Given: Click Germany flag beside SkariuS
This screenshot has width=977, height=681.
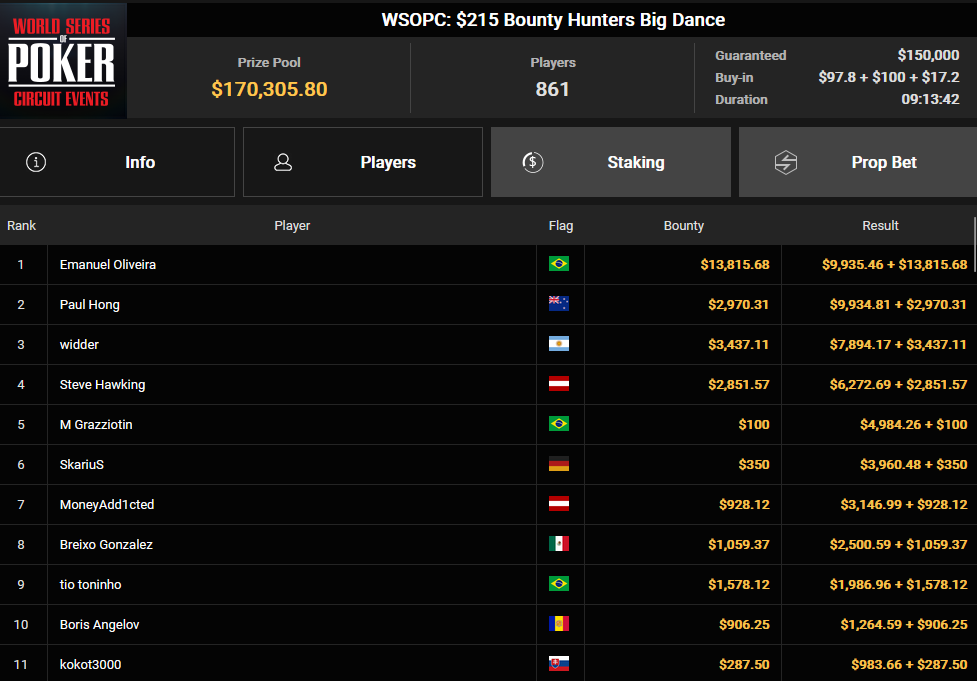Looking at the screenshot, I should (x=559, y=464).
